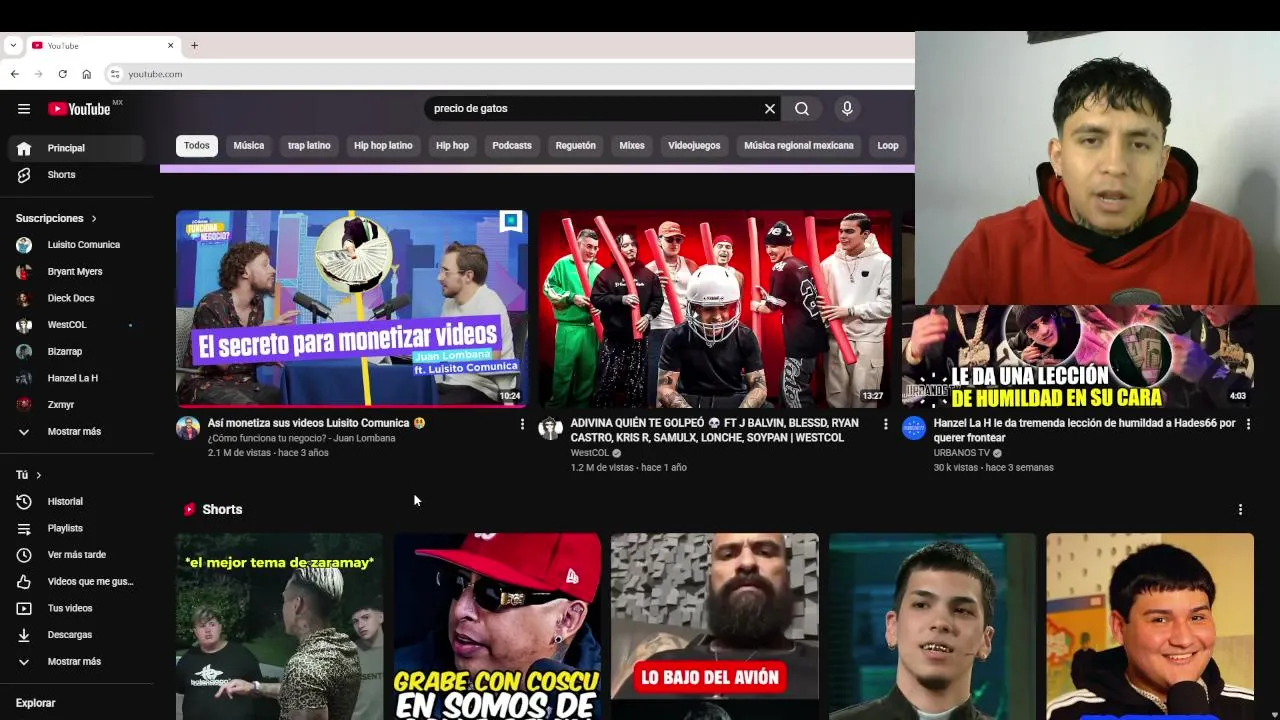Open 'Así monetiza sus videos Luisito Comunica' title
This screenshot has height=720, width=1280.
click(316, 423)
